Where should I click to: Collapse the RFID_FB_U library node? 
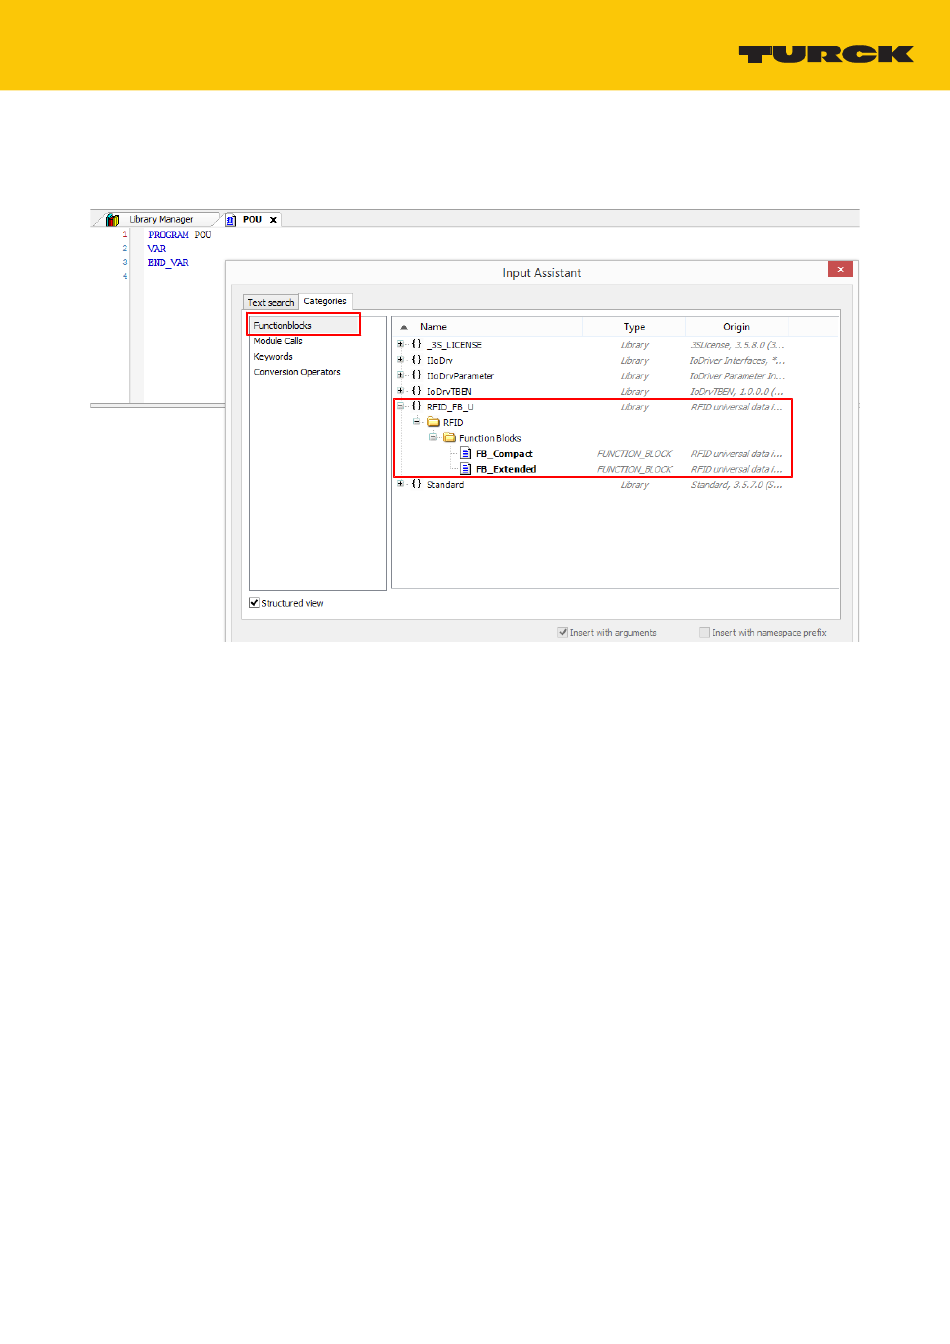point(401,407)
